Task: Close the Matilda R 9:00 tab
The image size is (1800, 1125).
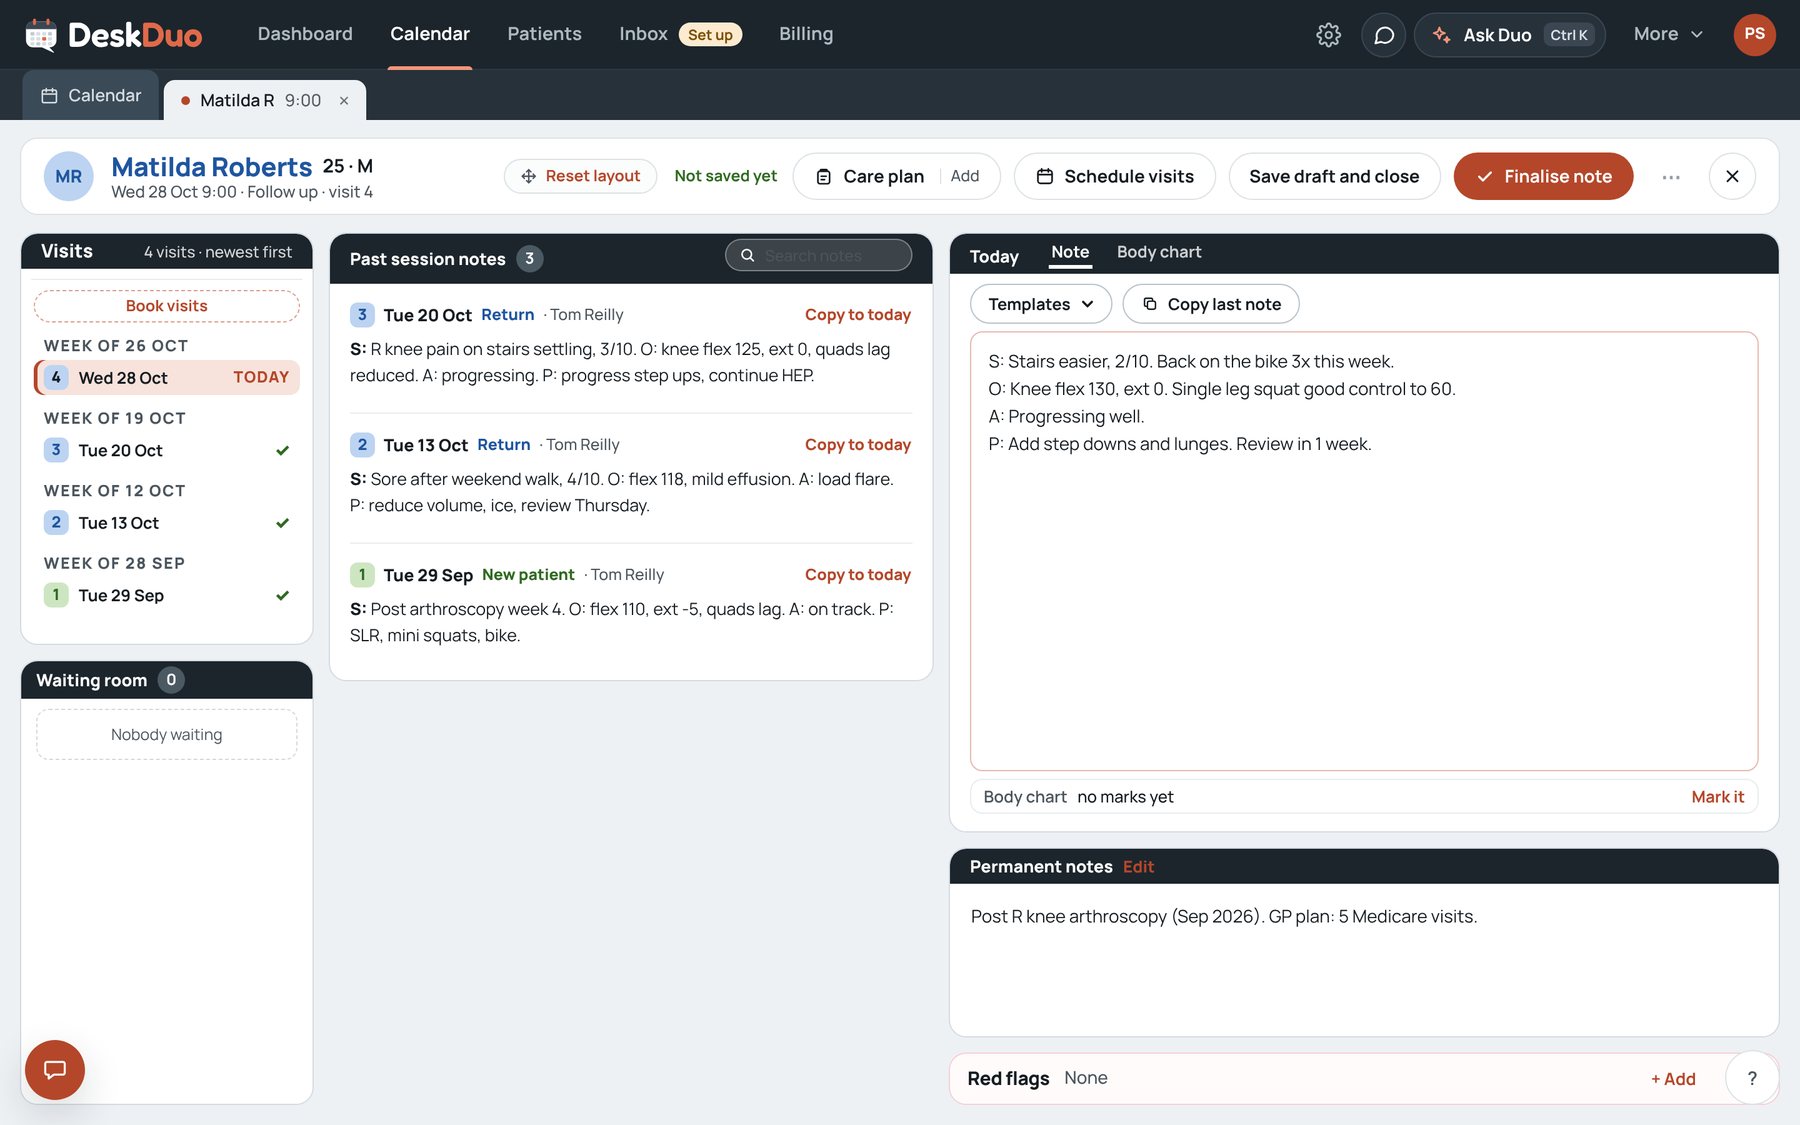Action: 344,101
